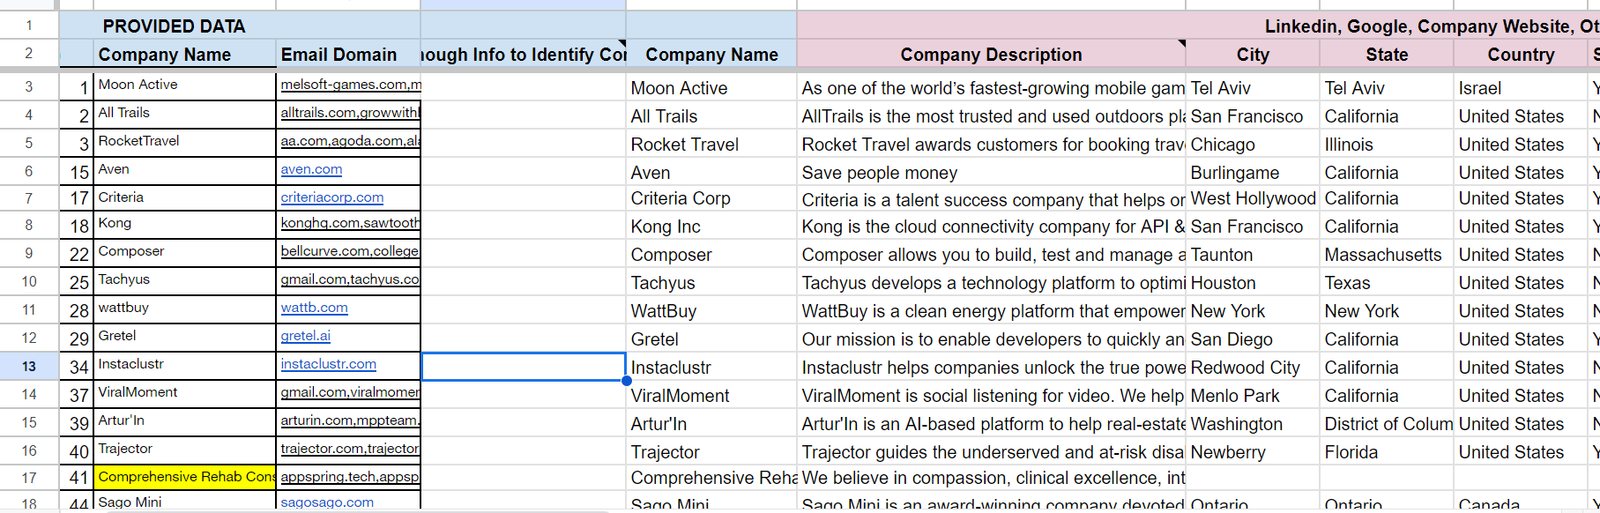
Task: Select row 13 header
Action: coord(29,367)
